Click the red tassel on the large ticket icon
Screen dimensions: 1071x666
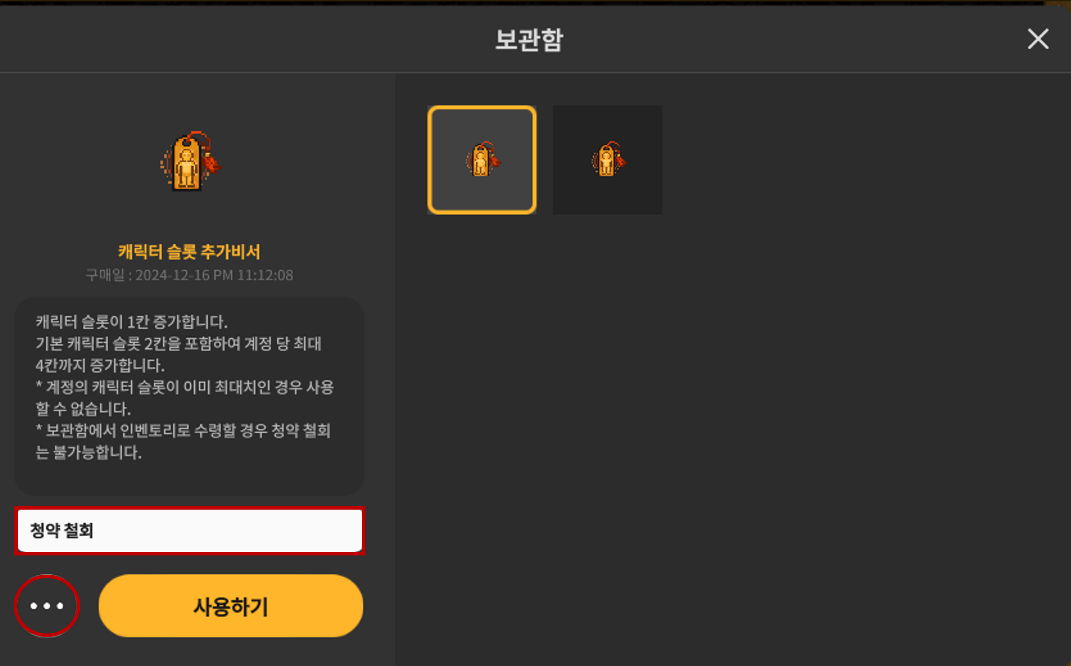tap(211, 163)
